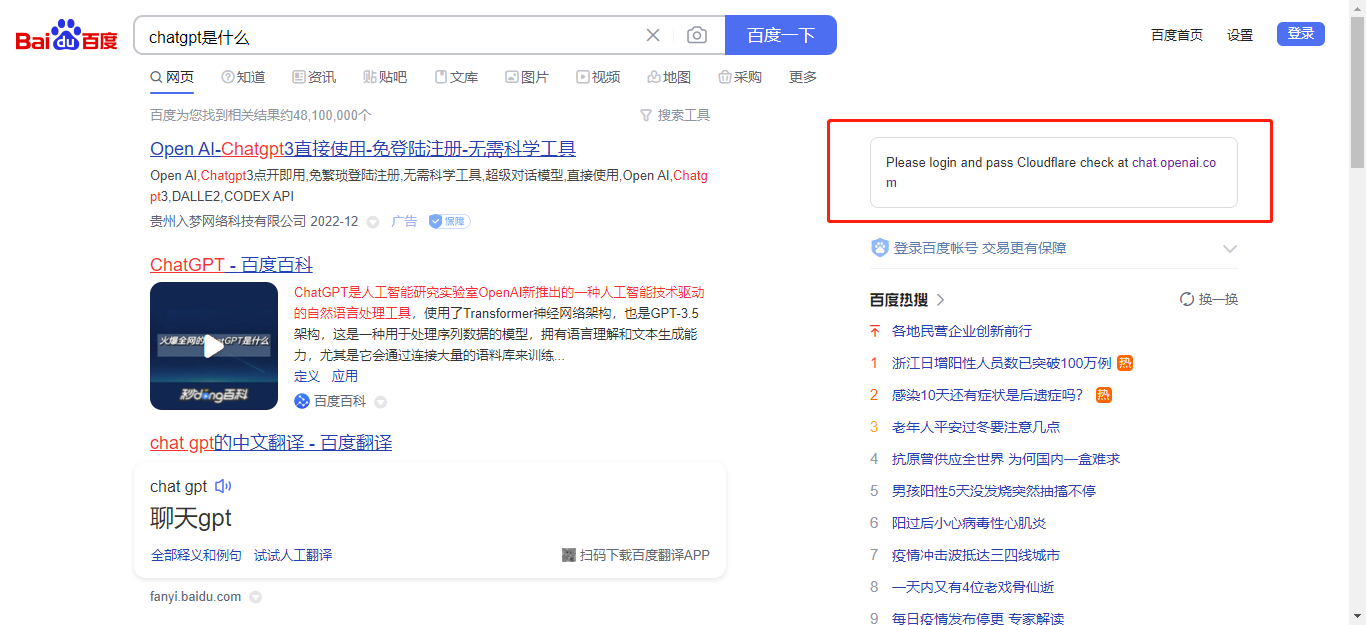
Task: Go to 百度首页
Action: point(1177,35)
